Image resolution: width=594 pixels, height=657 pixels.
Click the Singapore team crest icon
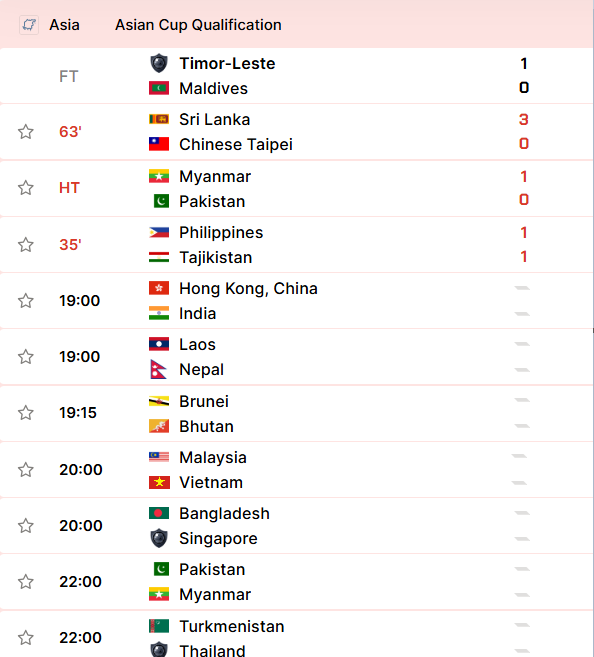(159, 538)
